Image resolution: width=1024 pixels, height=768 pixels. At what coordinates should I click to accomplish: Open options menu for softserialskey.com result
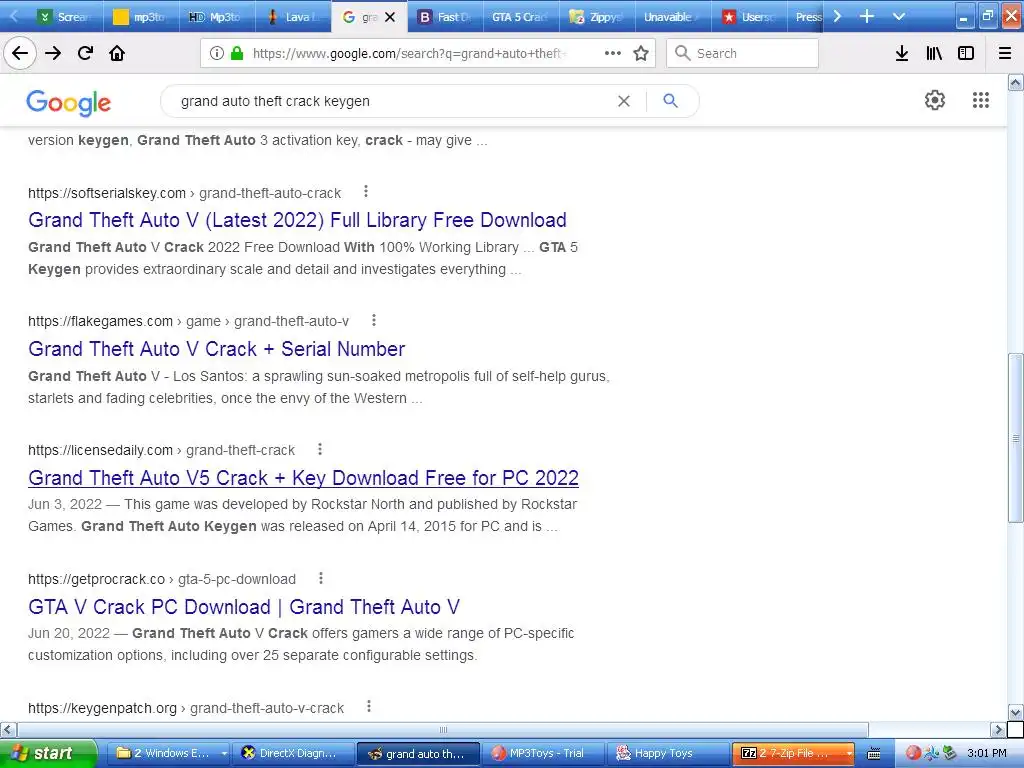[366, 191]
